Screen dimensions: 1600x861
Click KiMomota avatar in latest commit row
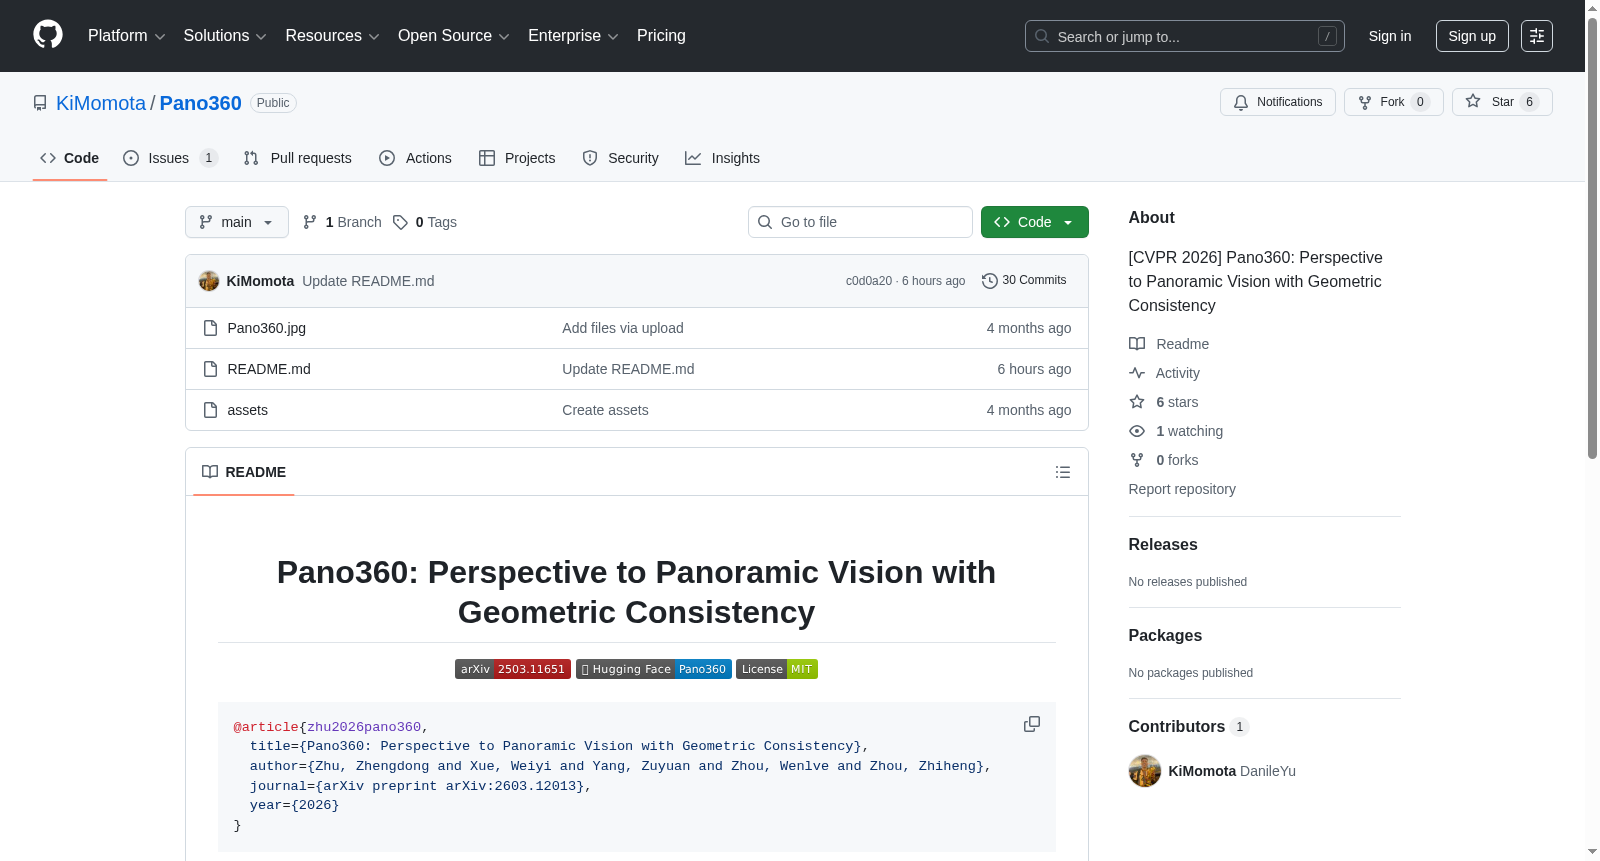click(209, 281)
